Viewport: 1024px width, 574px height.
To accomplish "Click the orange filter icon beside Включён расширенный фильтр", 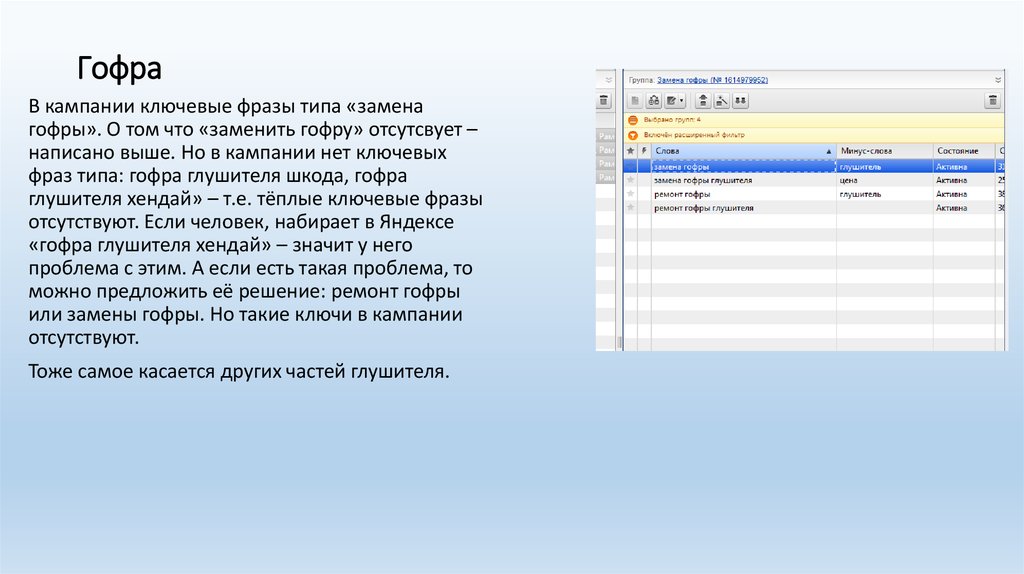I will click(x=633, y=135).
